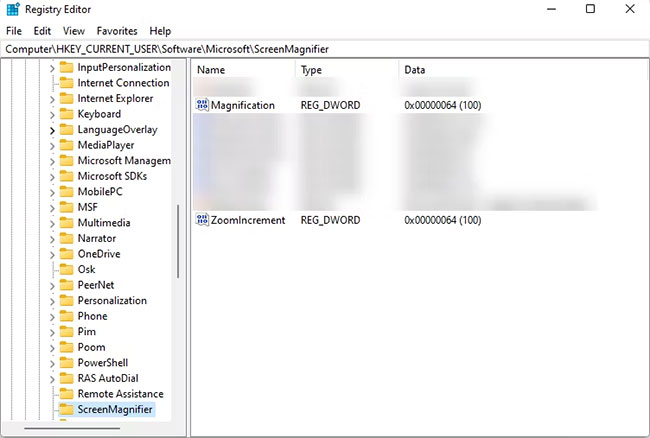Click the MediaPlayer folder icon
Image resolution: width=650 pixels, height=438 pixels.
[66, 145]
